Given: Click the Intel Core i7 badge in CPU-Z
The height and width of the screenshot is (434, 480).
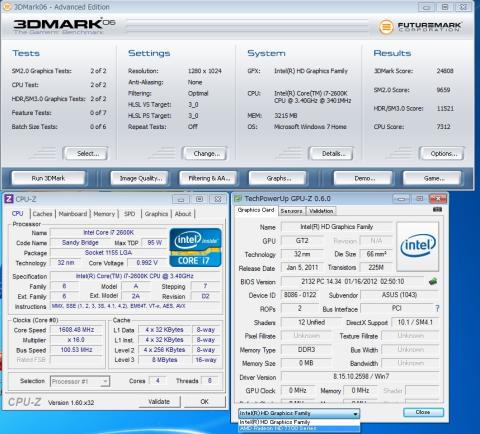Looking at the screenshot, I should (195, 247).
